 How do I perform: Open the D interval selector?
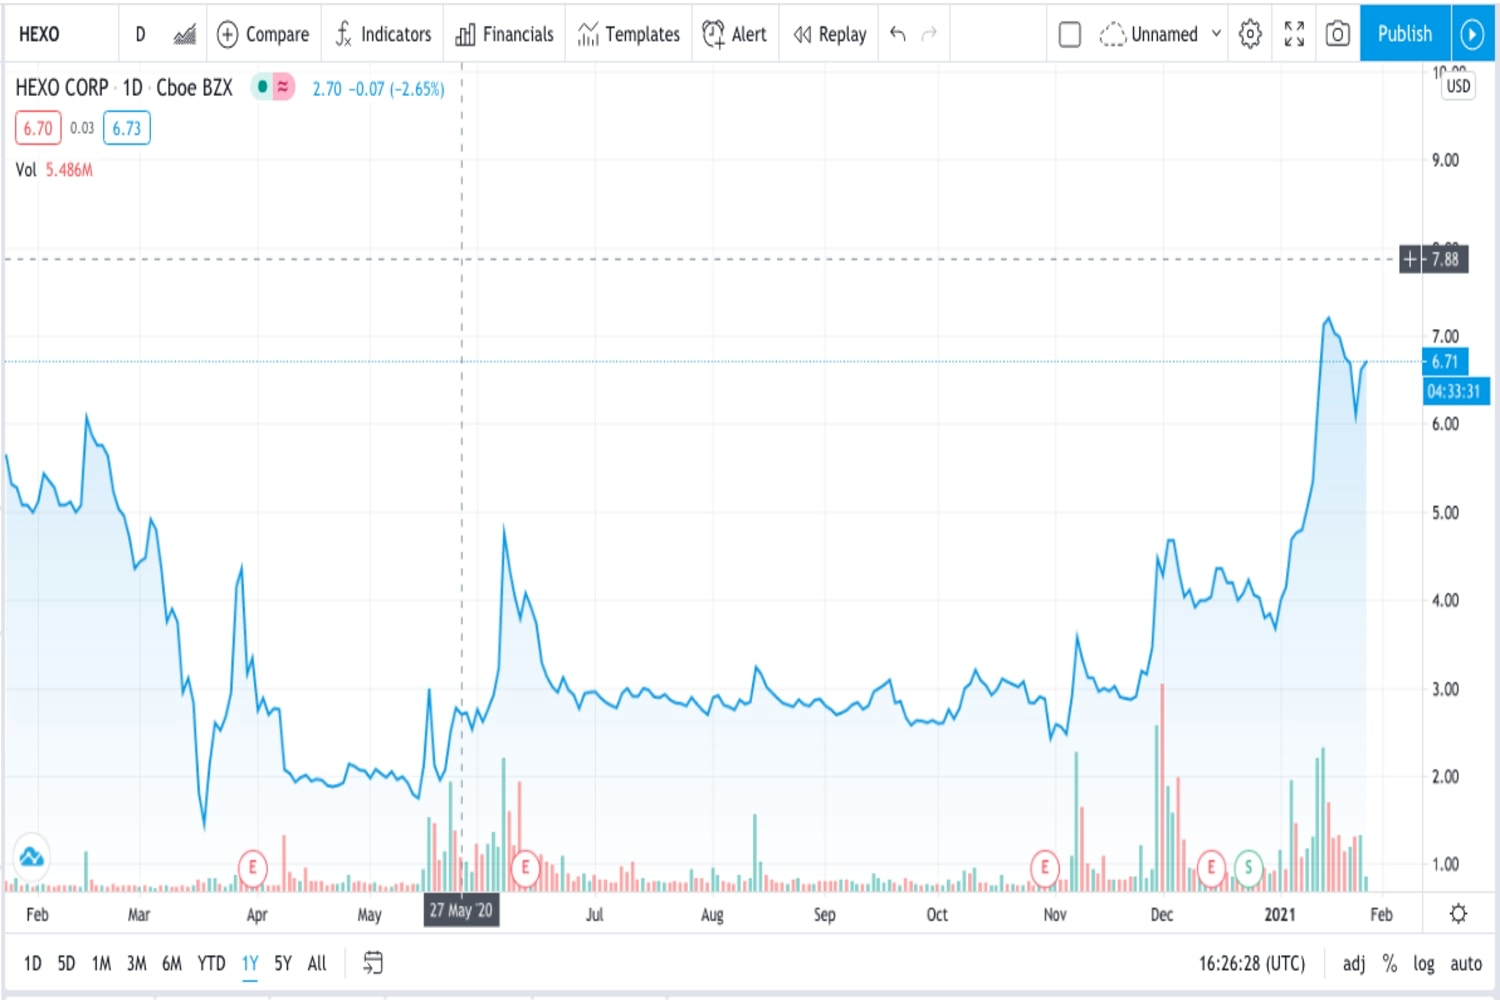(140, 34)
